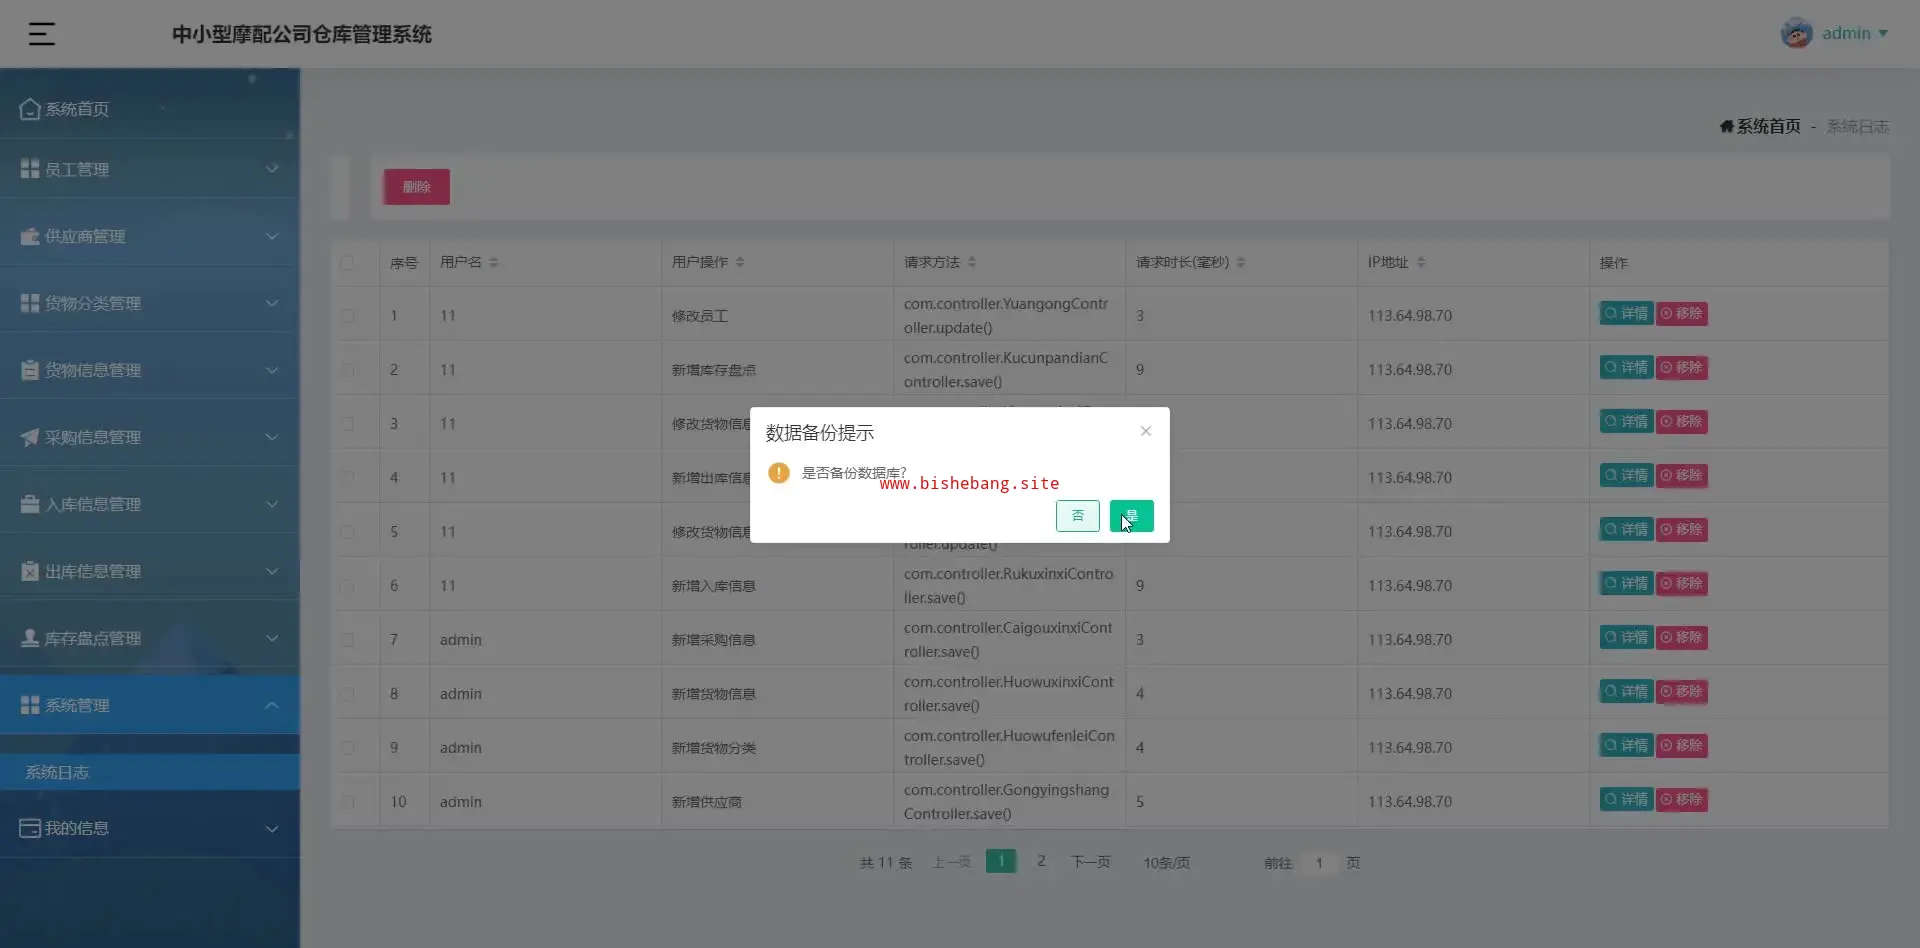Click 上一页 previous page button
Viewport: 1920px width, 948px height.
pos(951,862)
